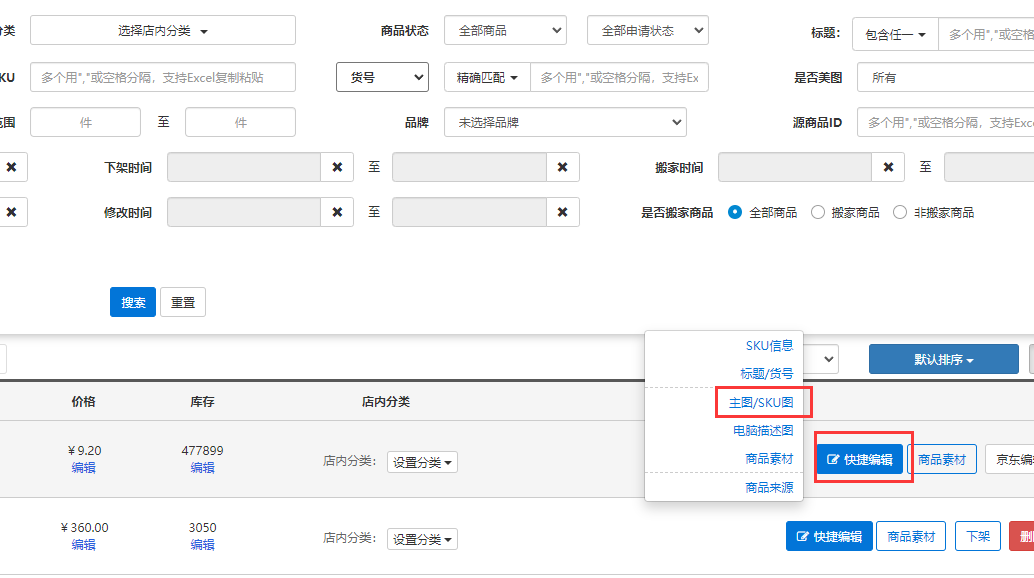Image resolution: width=1034 pixels, height=578 pixels.
Task: Open the 选择店内分类 dropdown
Action: [163, 31]
